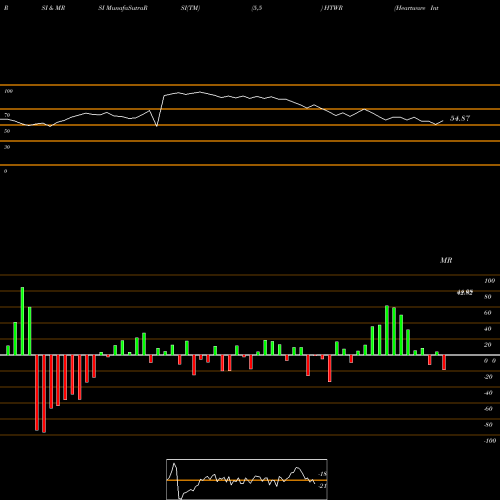The image size is (500, 500).
Task: Click the 50 level label on RSI axis
Action: tap(7, 131)
